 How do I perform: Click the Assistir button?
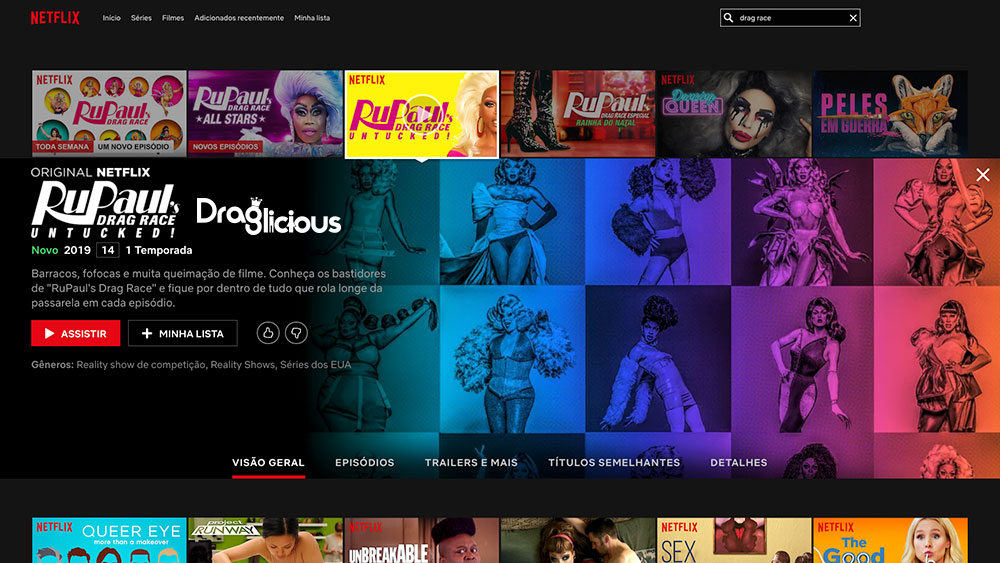75,333
